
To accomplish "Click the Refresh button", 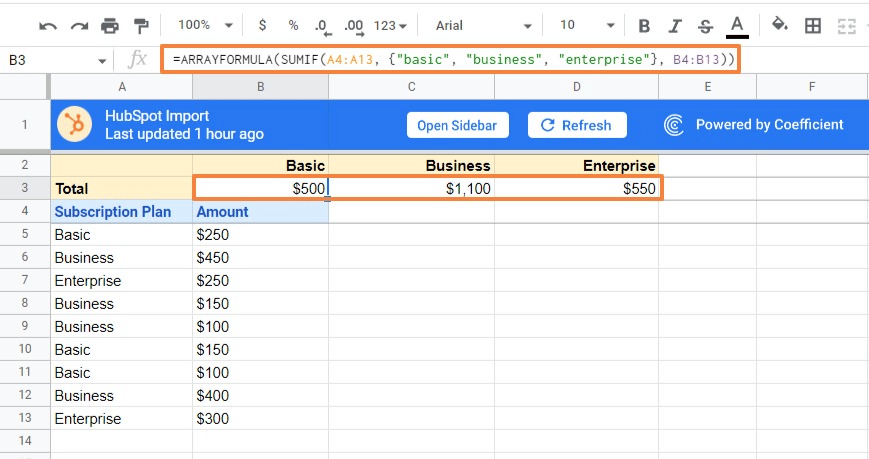I will pyautogui.click(x=577, y=125).
